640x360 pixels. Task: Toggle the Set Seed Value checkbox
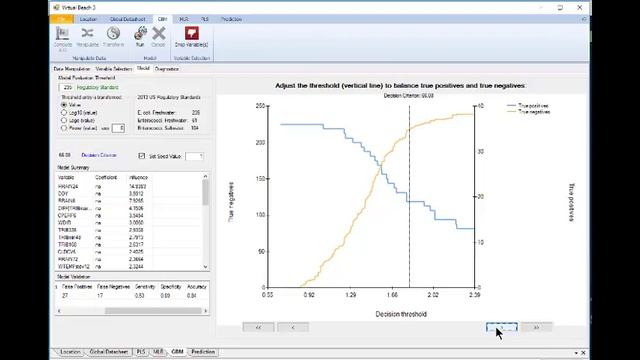point(142,156)
